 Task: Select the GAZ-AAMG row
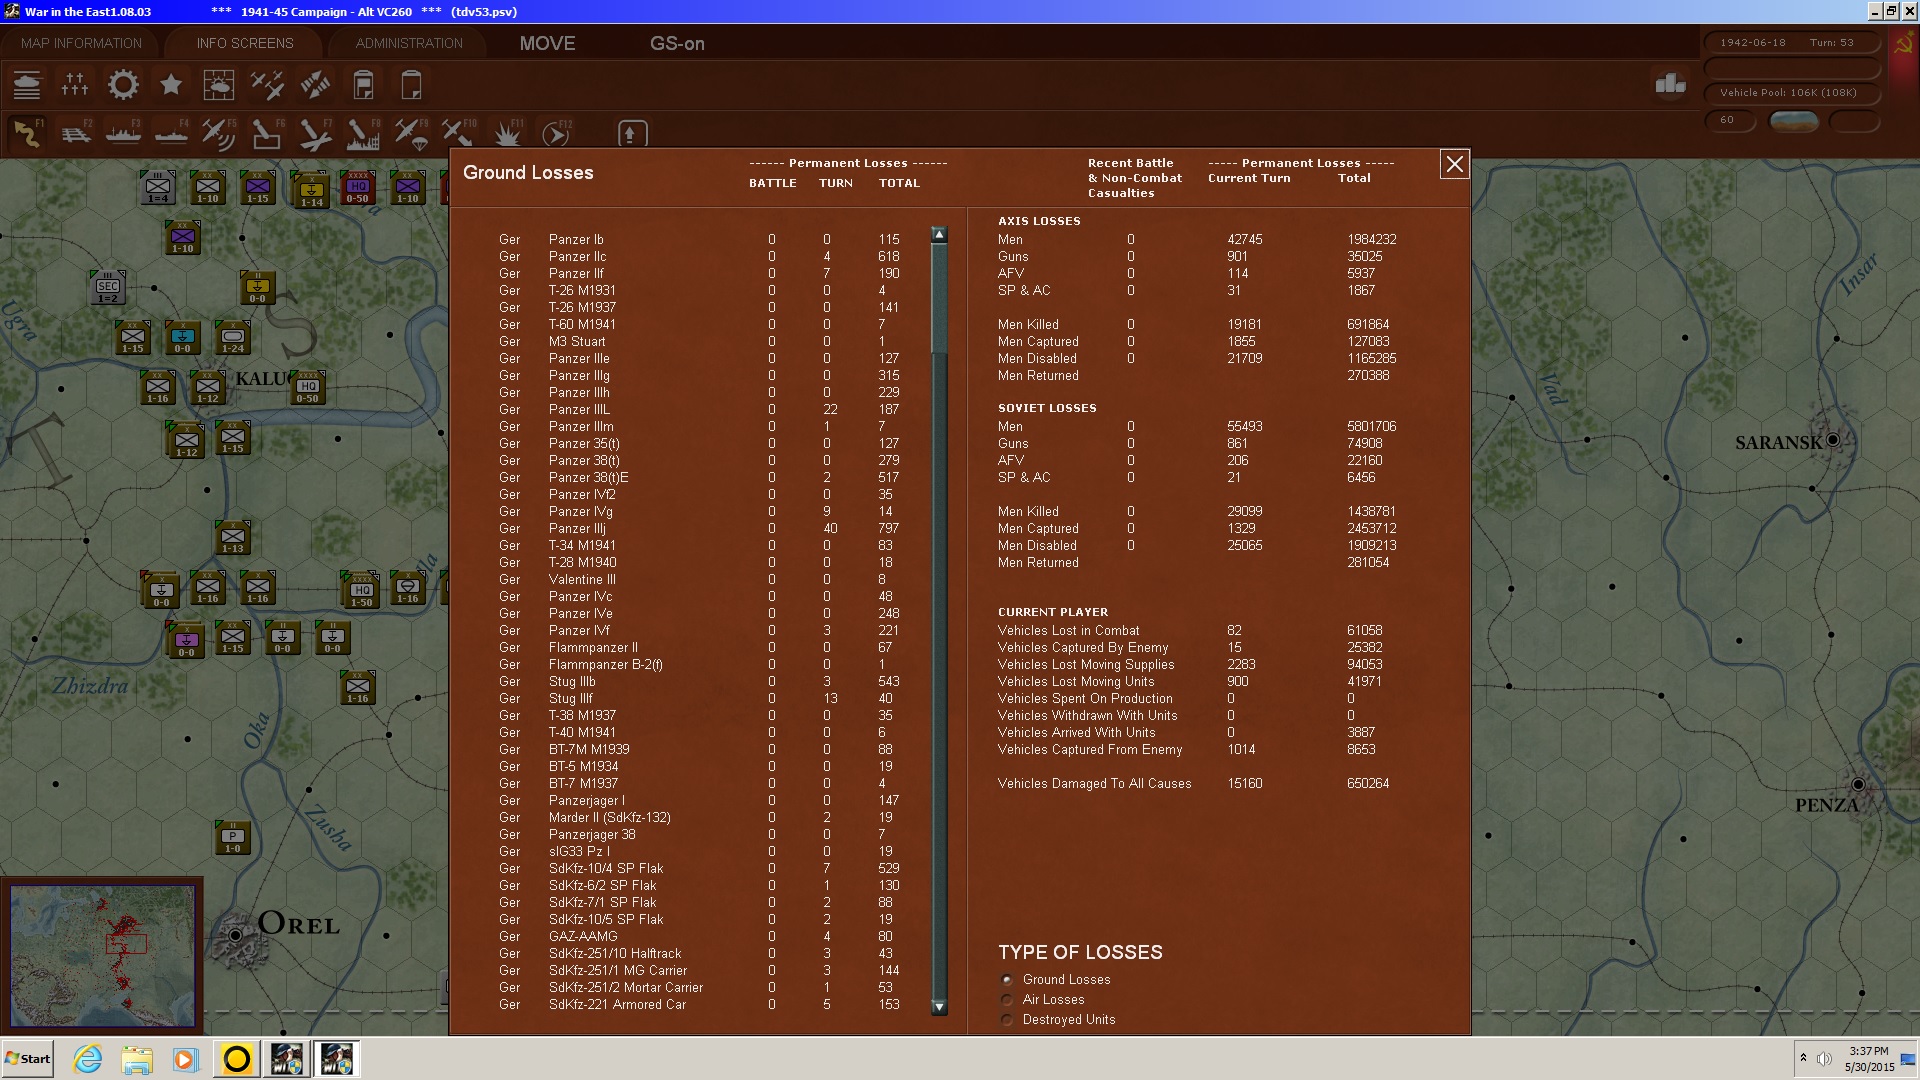[x=699, y=936]
